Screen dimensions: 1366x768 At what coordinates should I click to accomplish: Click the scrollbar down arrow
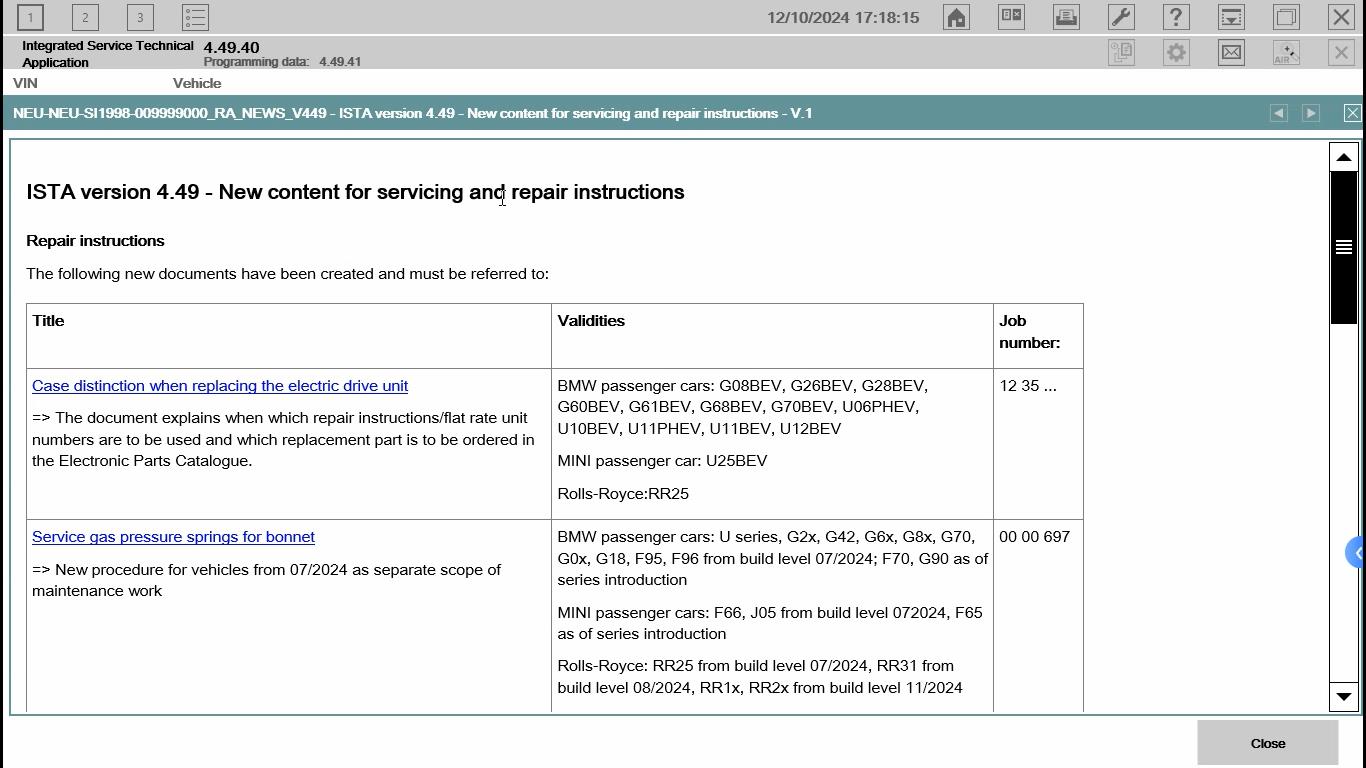pos(1343,696)
